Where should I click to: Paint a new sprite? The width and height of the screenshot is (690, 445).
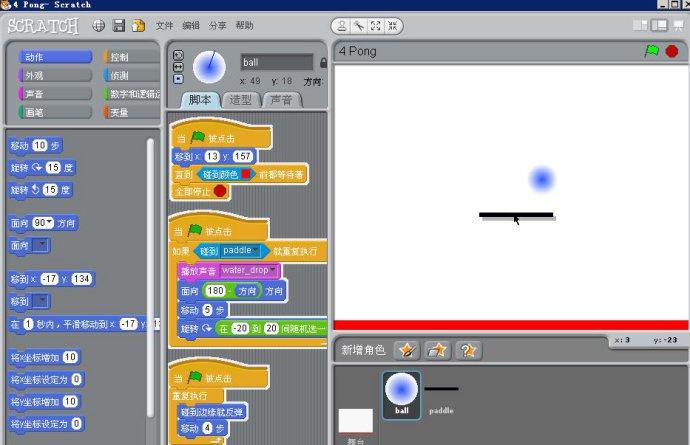[407, 350]
